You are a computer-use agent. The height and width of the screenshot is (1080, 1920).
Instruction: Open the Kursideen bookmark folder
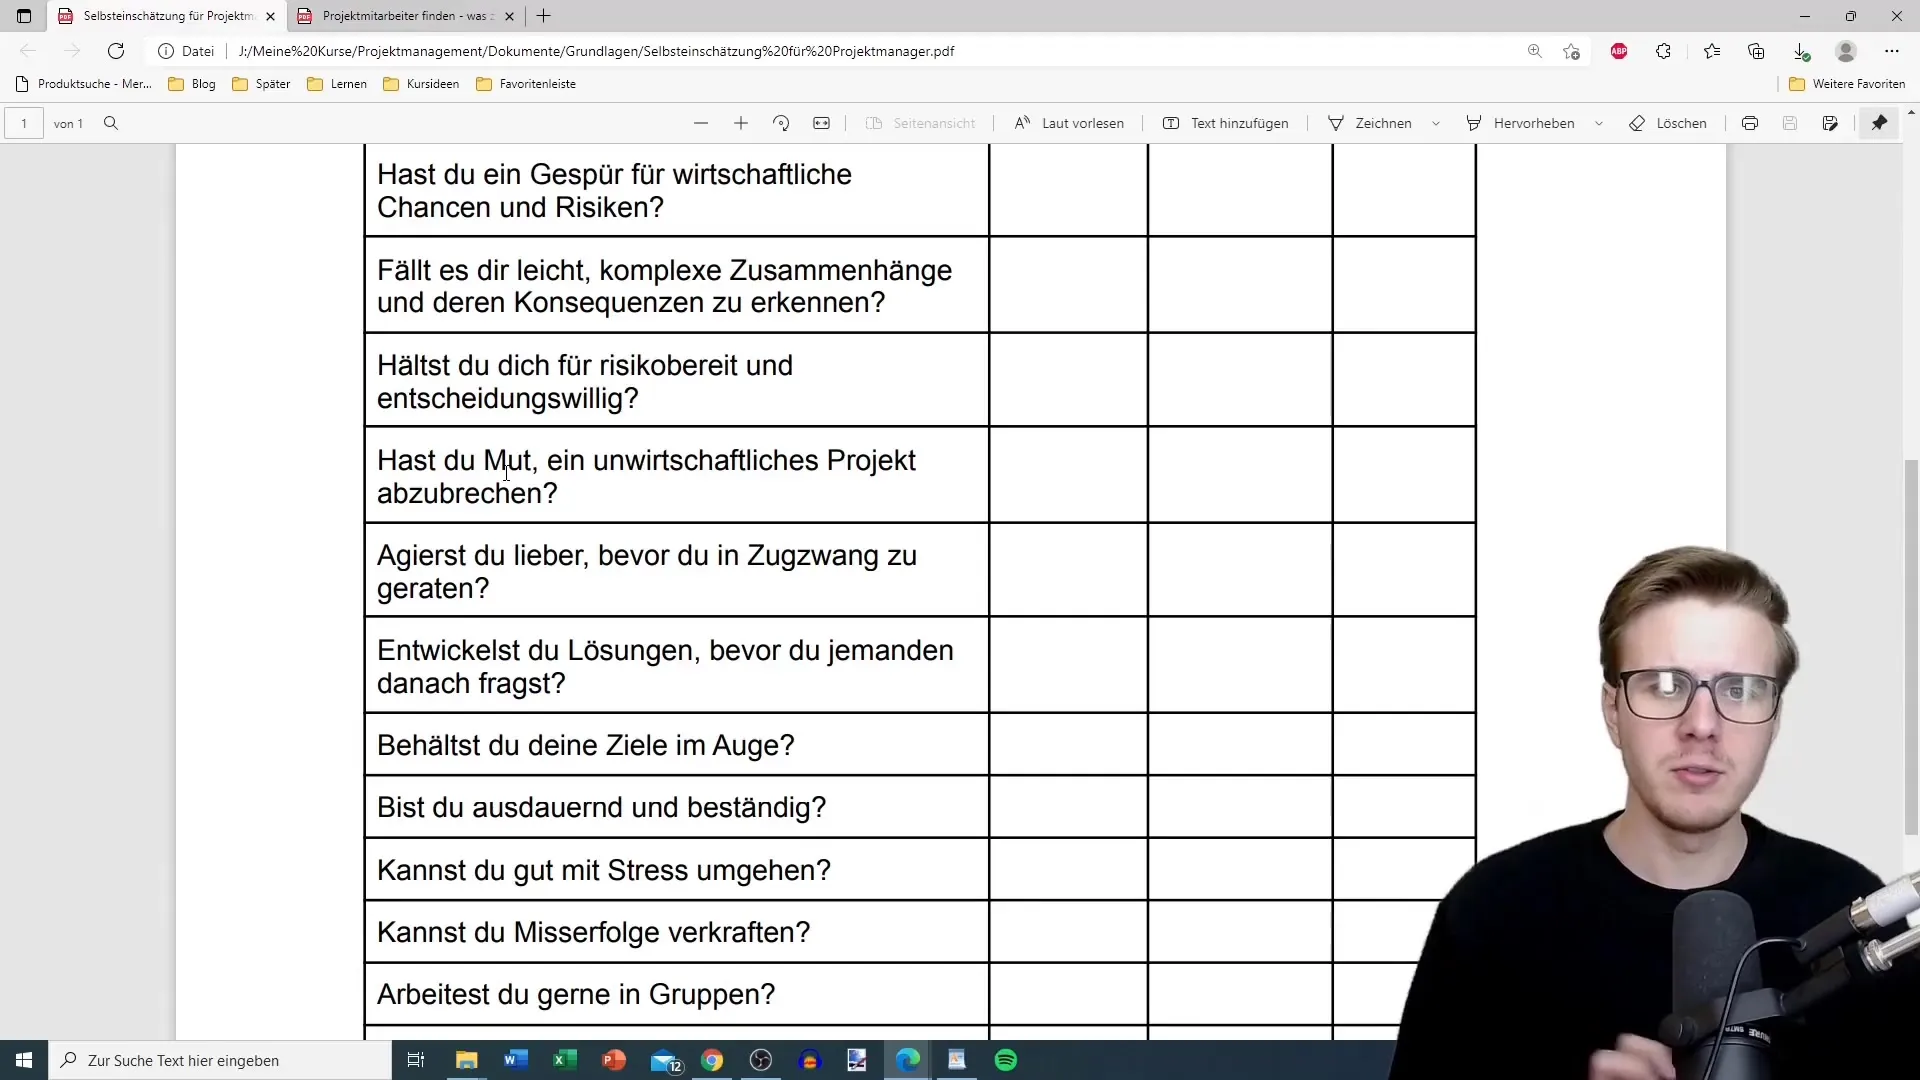(x=421, y=84)
